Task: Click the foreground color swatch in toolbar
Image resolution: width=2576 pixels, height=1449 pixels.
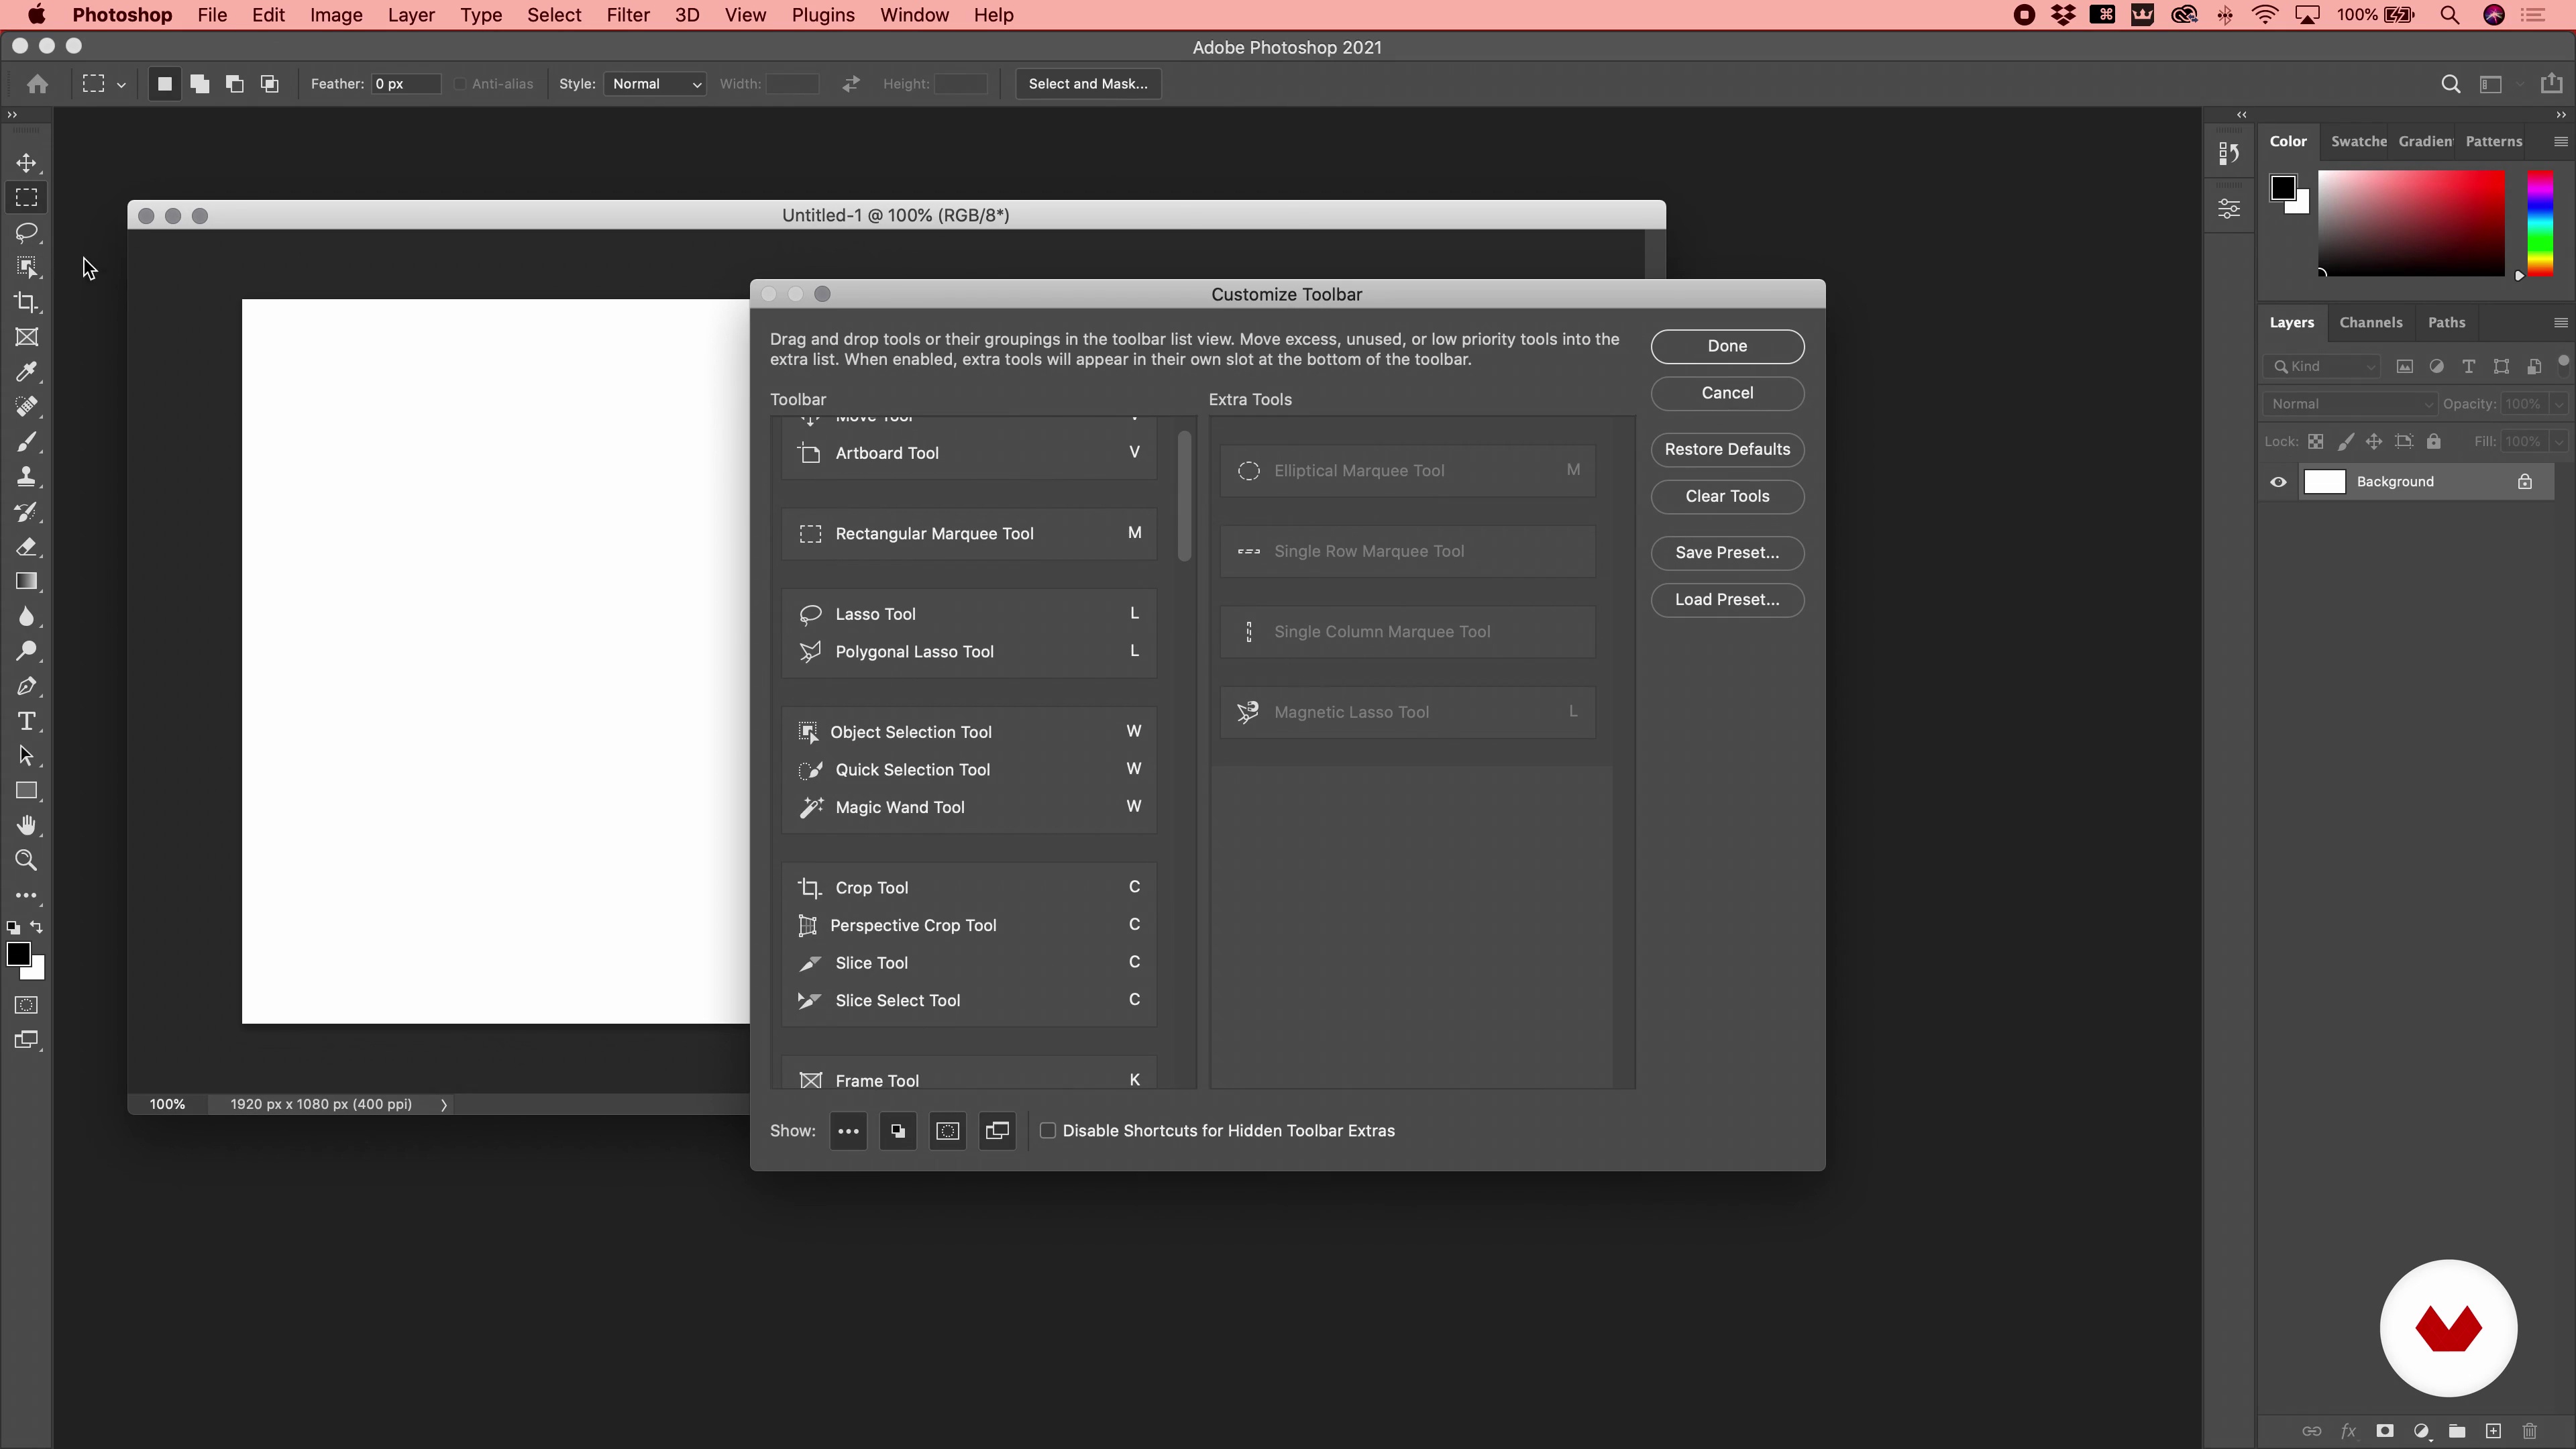Action: point(18,954)
